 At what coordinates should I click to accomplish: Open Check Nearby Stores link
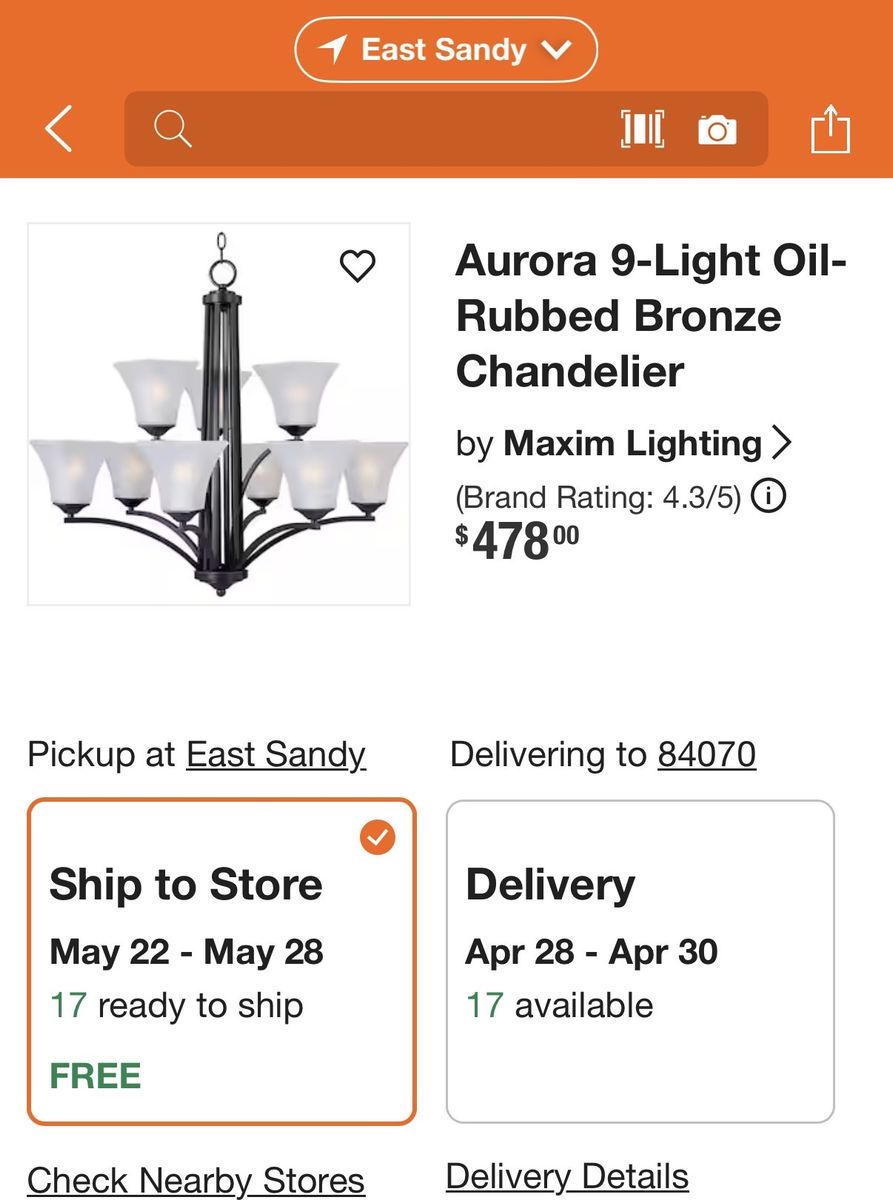click(196, 1180)
